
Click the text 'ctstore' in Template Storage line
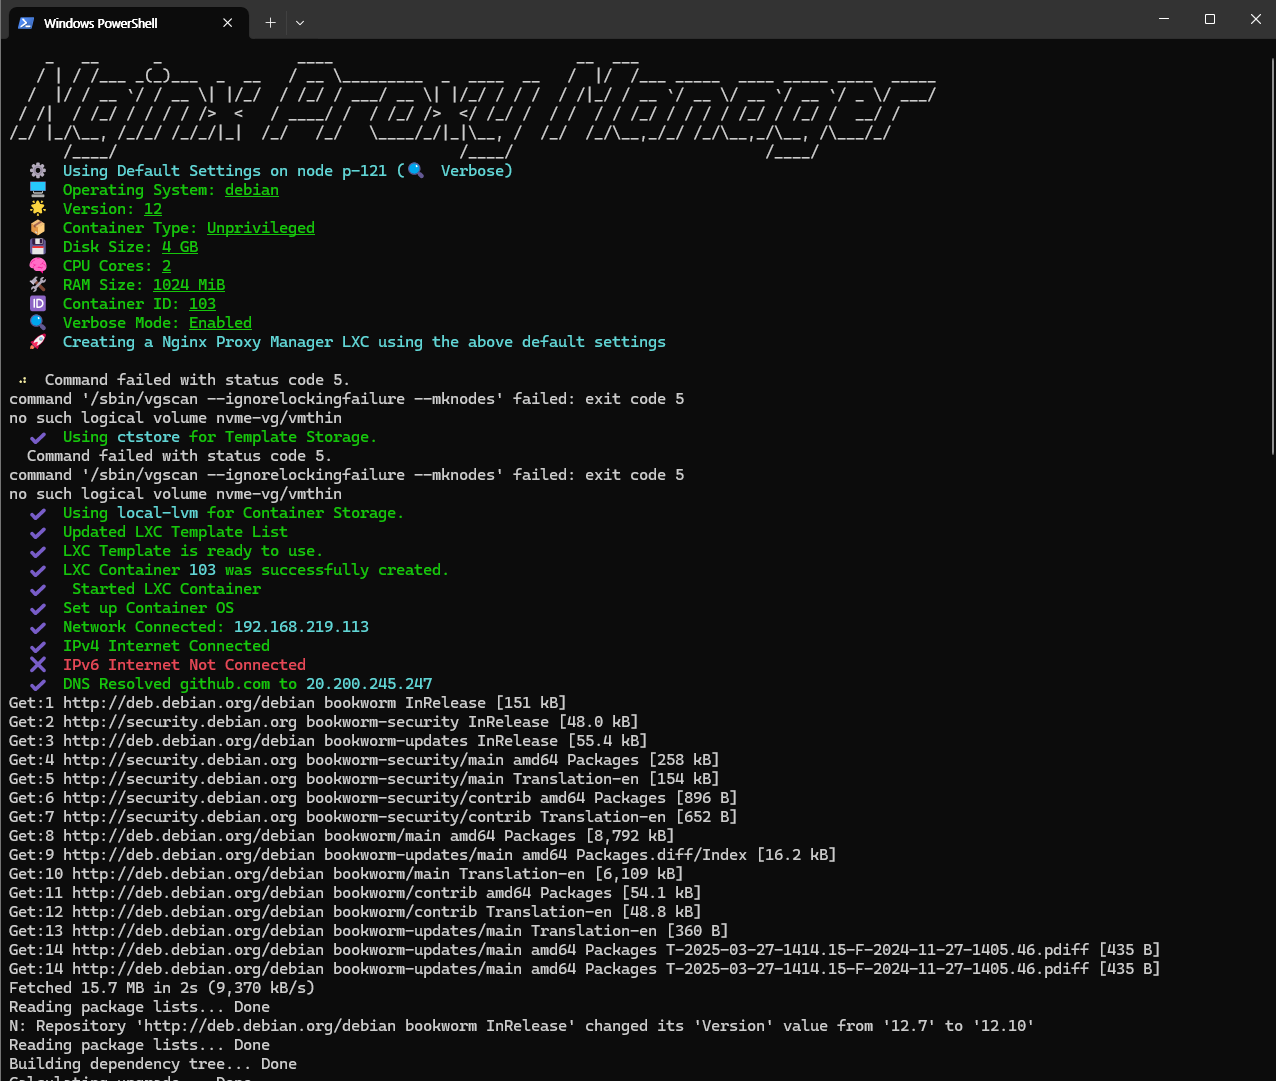pos(149,437)
